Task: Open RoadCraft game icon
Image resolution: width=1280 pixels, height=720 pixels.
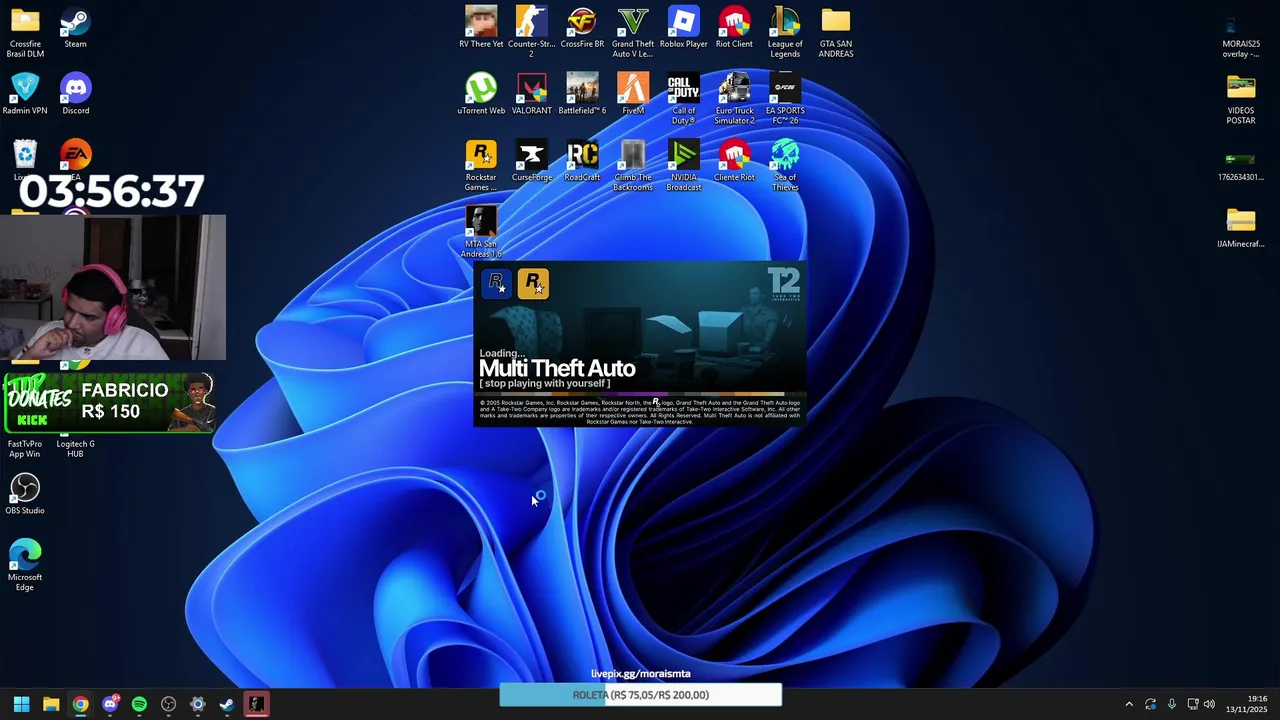Action: 582,161
